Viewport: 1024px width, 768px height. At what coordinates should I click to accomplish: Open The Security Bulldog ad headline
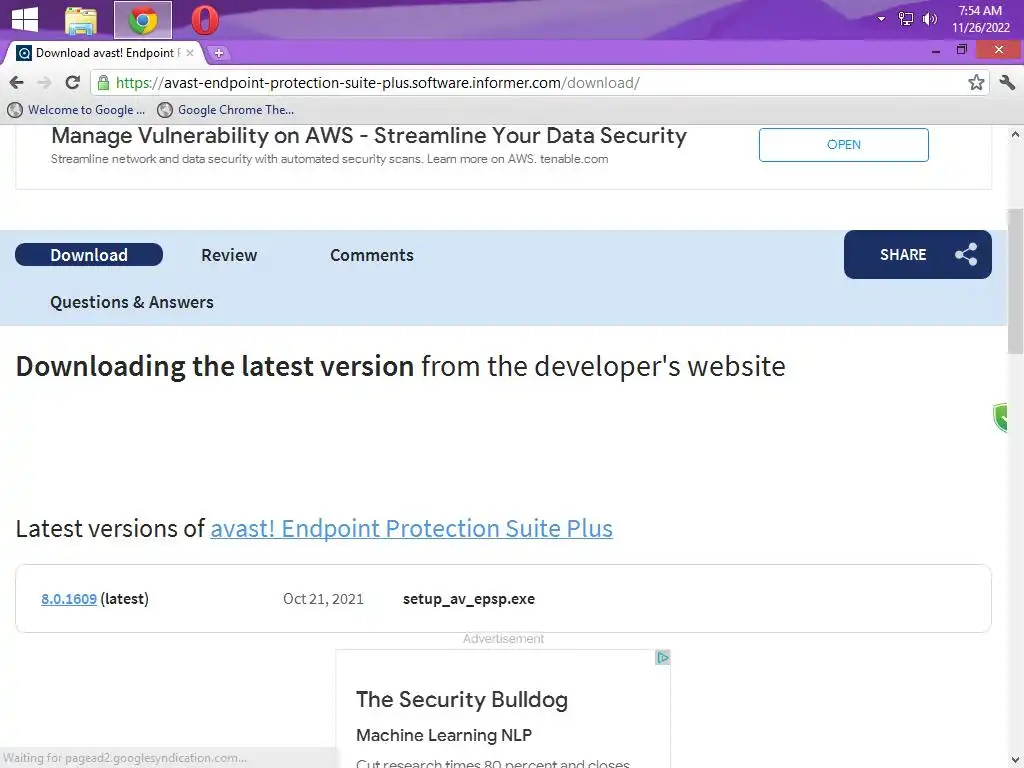click(462, 699)
